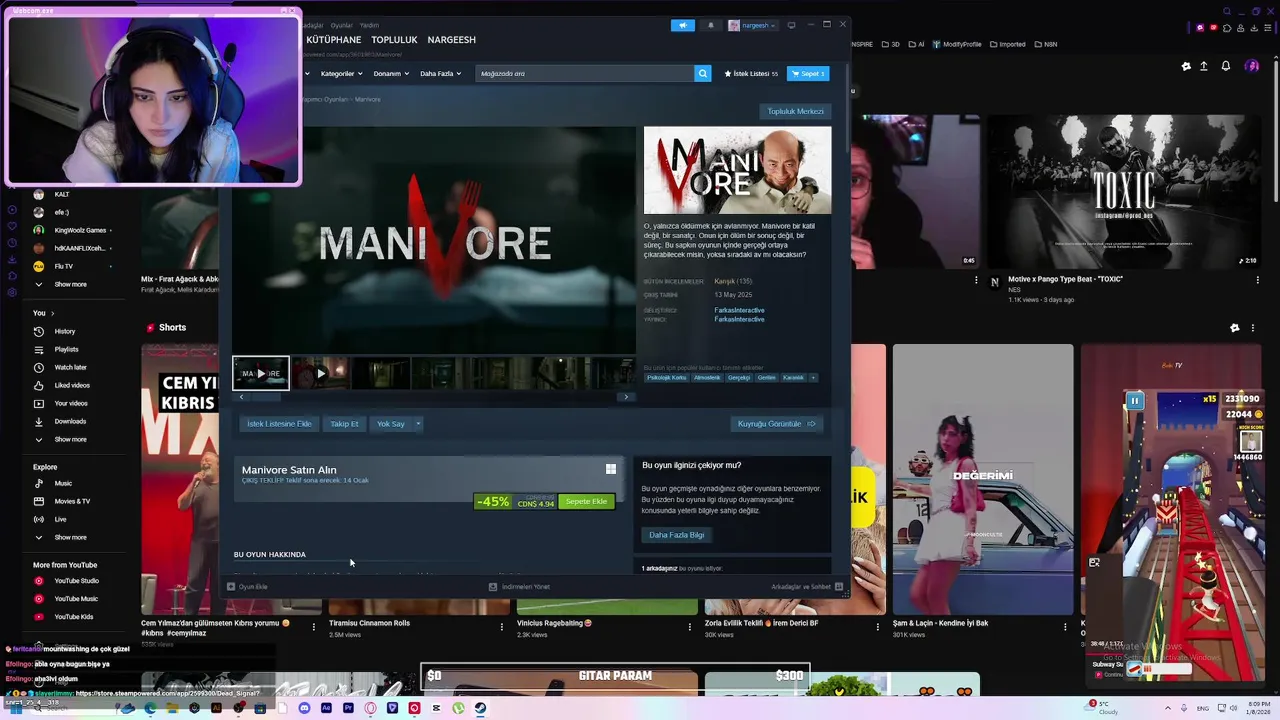The width and height of the screenshot is (1280, 720).
Task: Select Psikolojik Korku tag
Action: 667,377
